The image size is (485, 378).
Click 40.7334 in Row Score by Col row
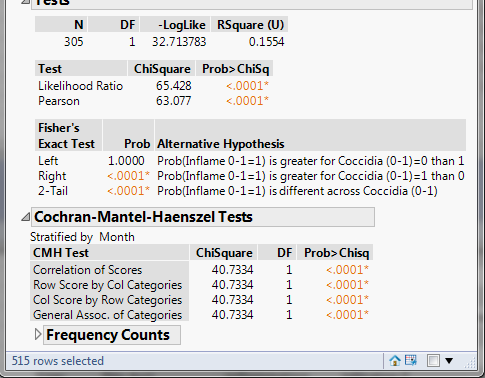pyautogui.click(x=232, y=285)
